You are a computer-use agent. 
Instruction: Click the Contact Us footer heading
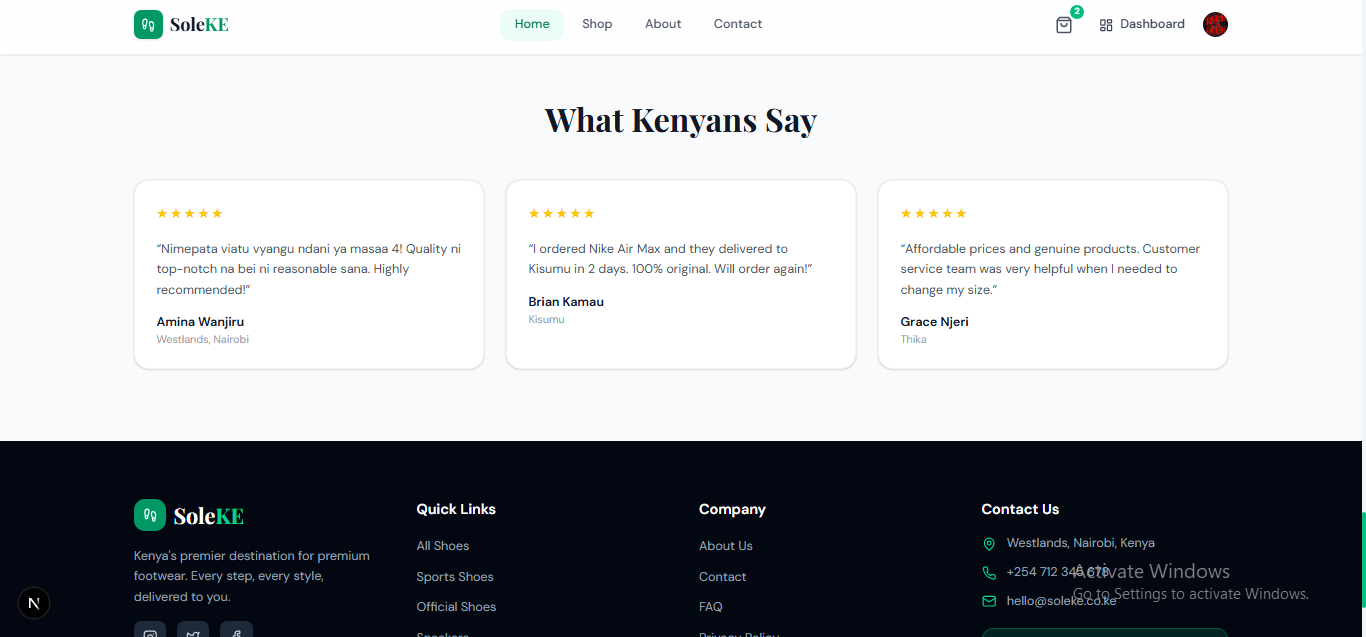click(1020, 509)
